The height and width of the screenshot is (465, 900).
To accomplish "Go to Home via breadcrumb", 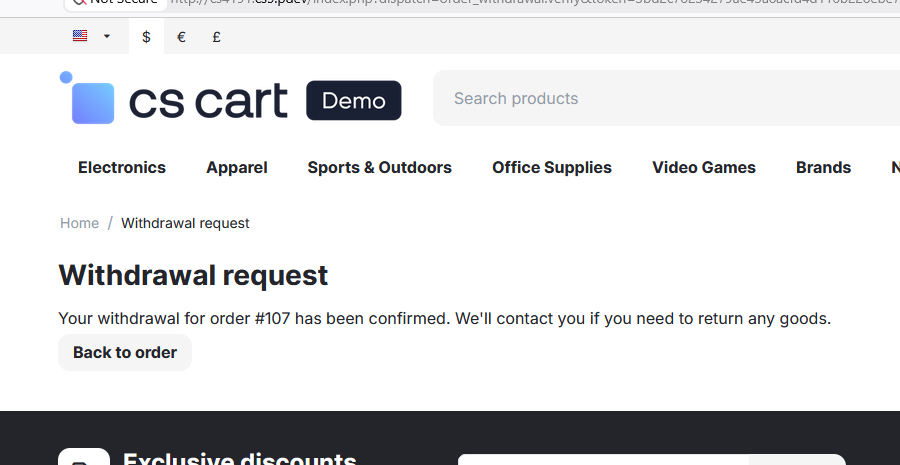I will [x=79, y=223].
